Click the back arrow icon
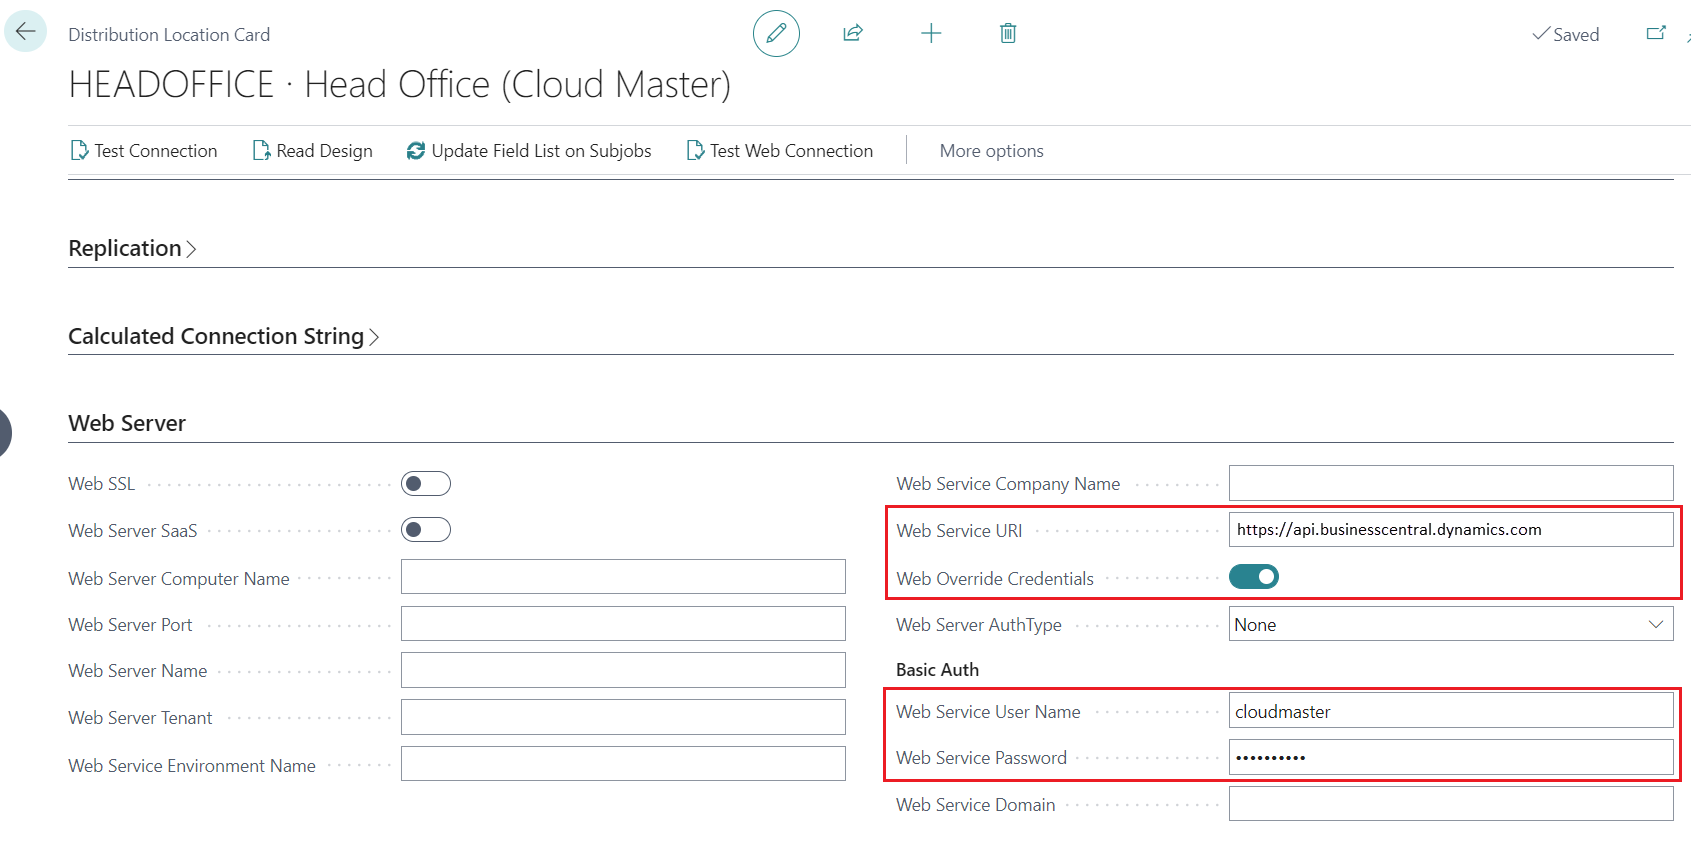Viewport: 1691px width, 846px height. pos(26,32)
